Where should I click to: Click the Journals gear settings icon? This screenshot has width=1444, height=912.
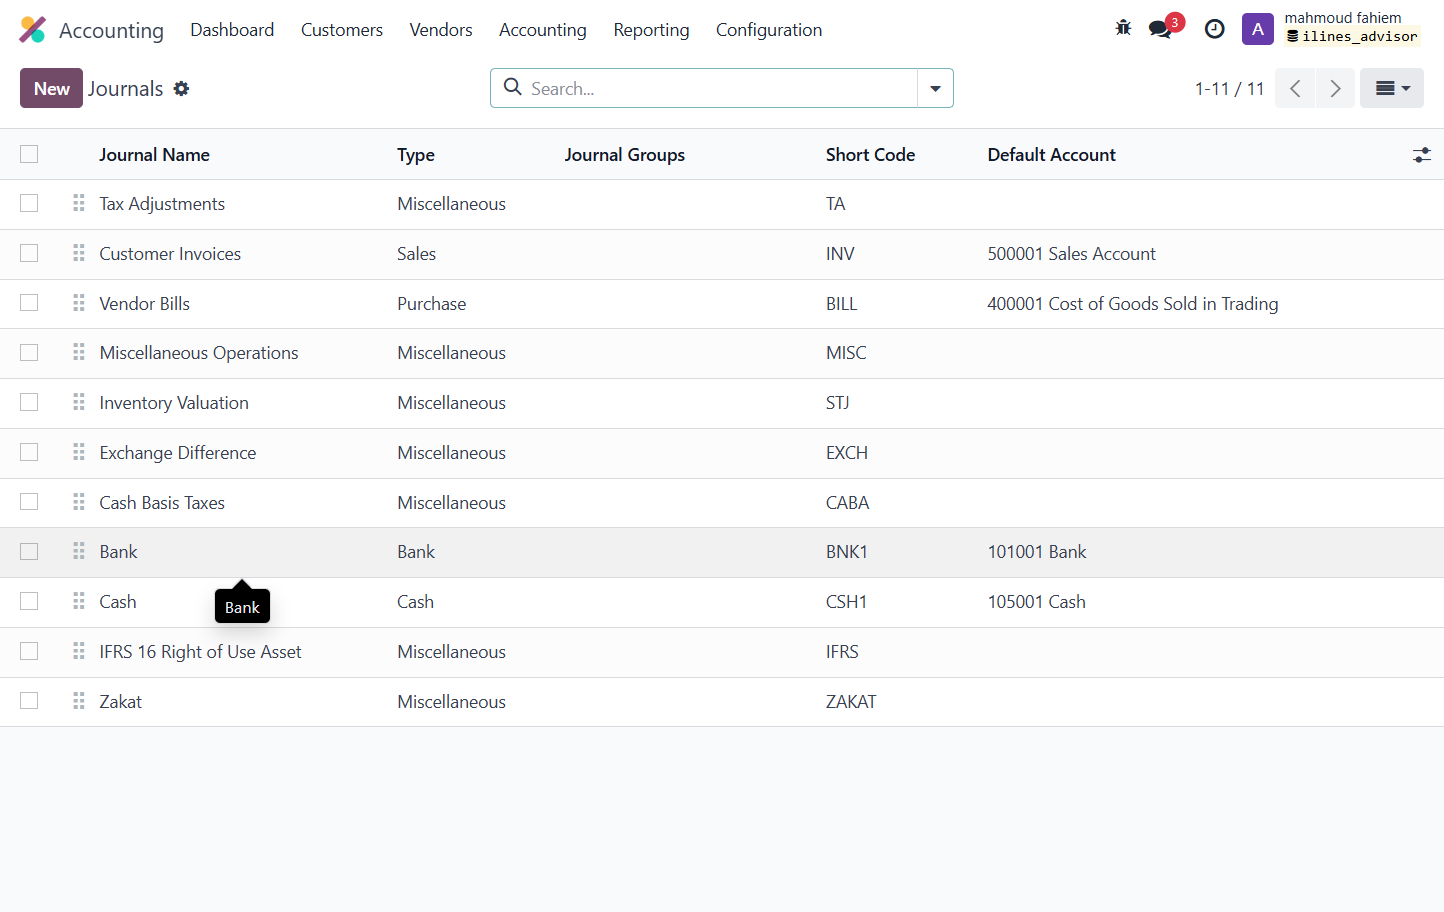point(181,88)
